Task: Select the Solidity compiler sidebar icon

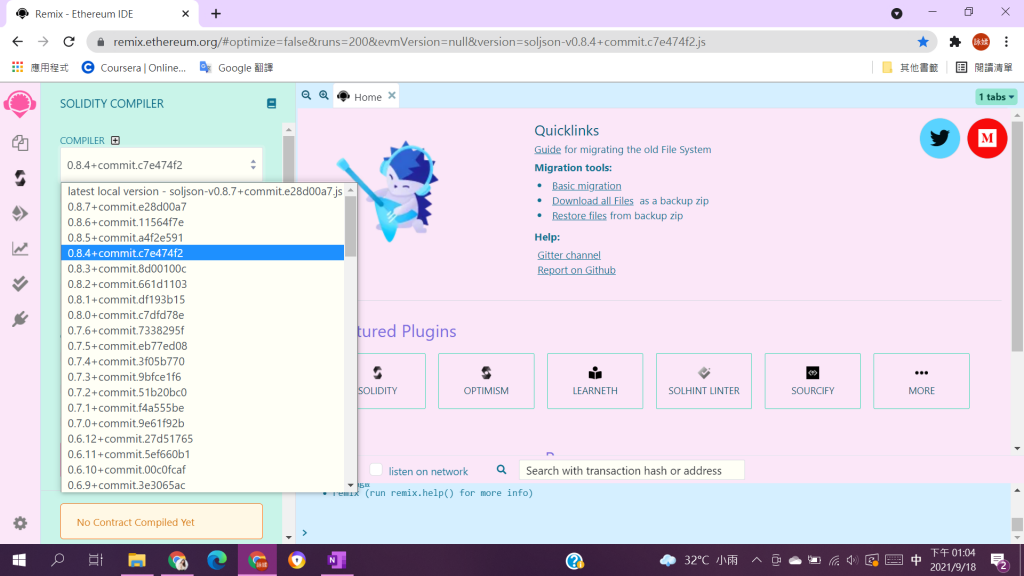Action: [20, 178]
